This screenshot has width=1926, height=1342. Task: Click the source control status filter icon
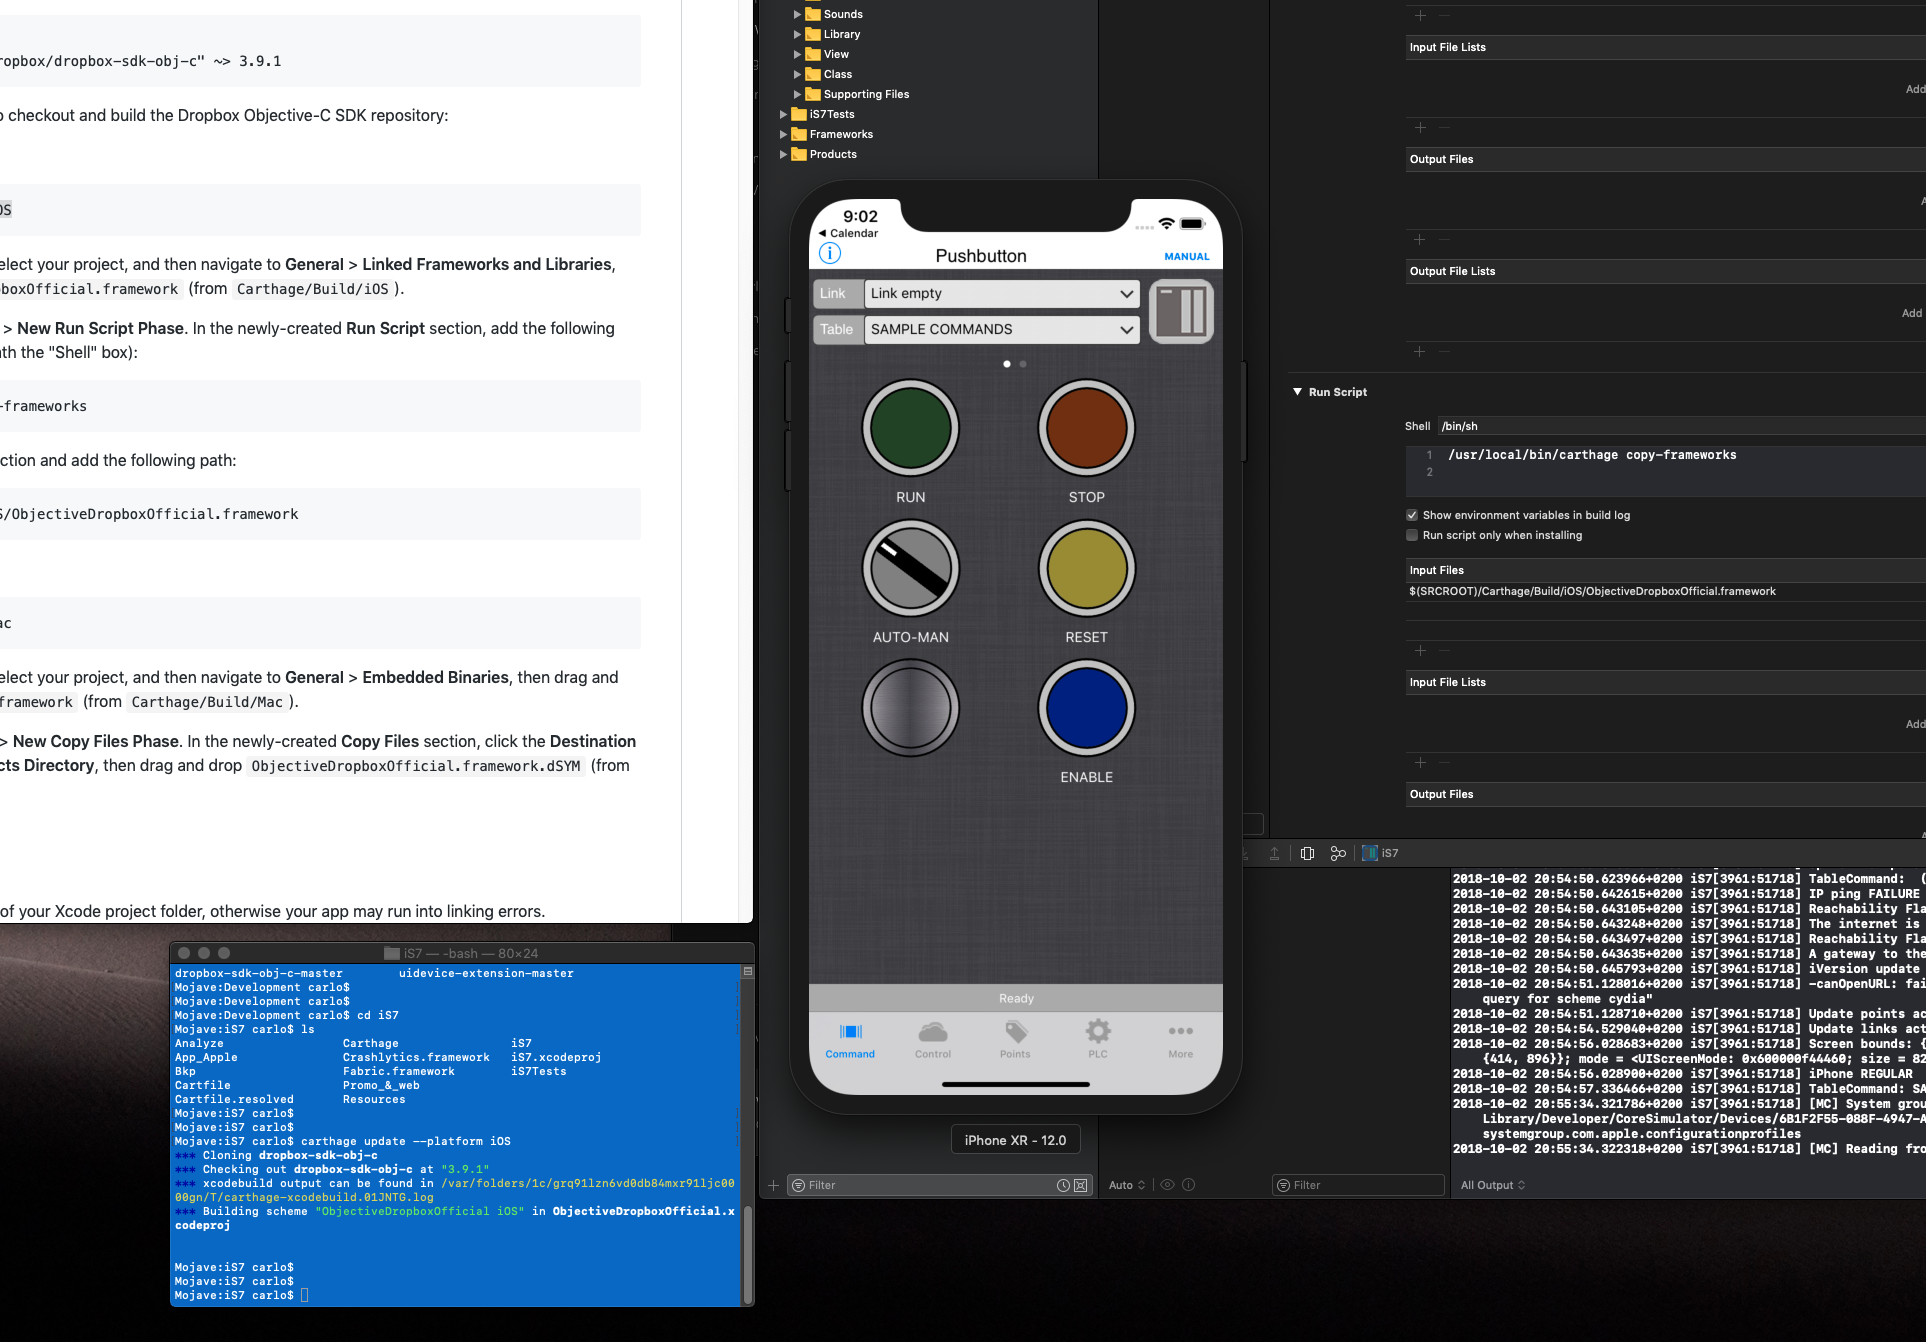click(1081, 1185)
